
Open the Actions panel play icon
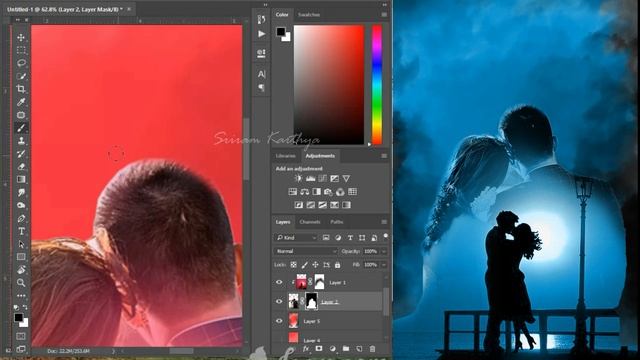pyautogui.click(x=262, y=34)
